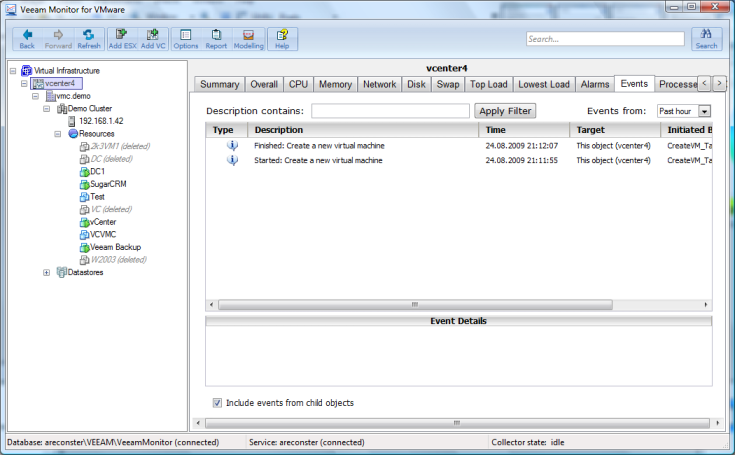Open the Events from time dropdown
The width and height of the screenshot is (735, 455).
tap(704, 111)
